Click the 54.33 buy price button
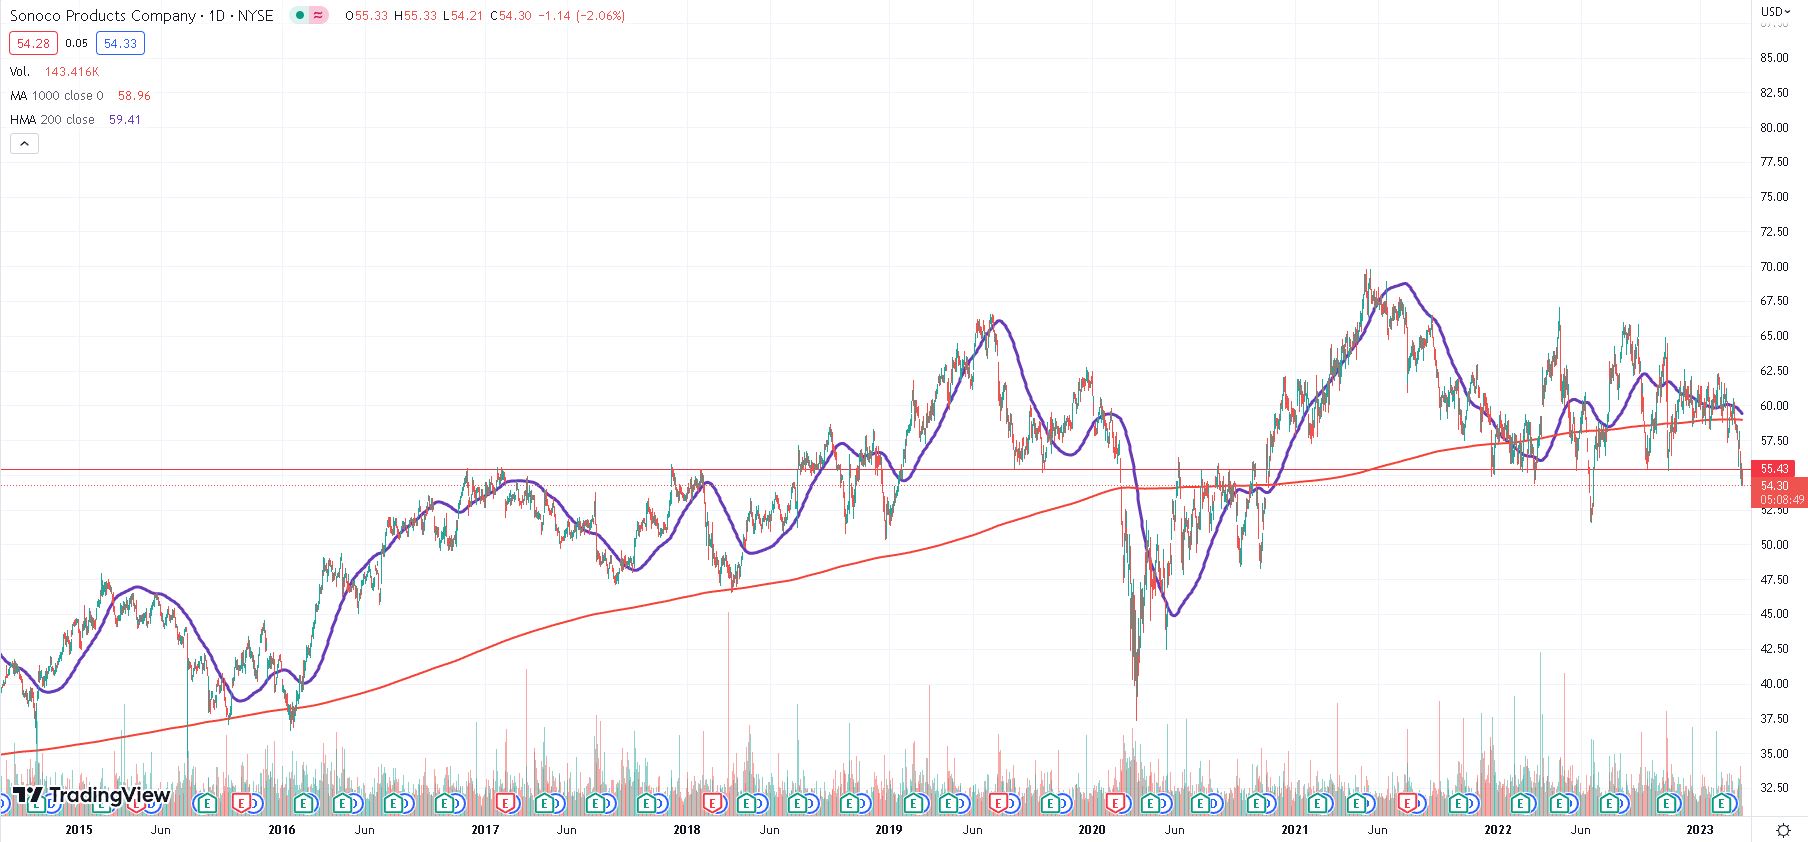The image size is (1808, 842). coord(120,43)
